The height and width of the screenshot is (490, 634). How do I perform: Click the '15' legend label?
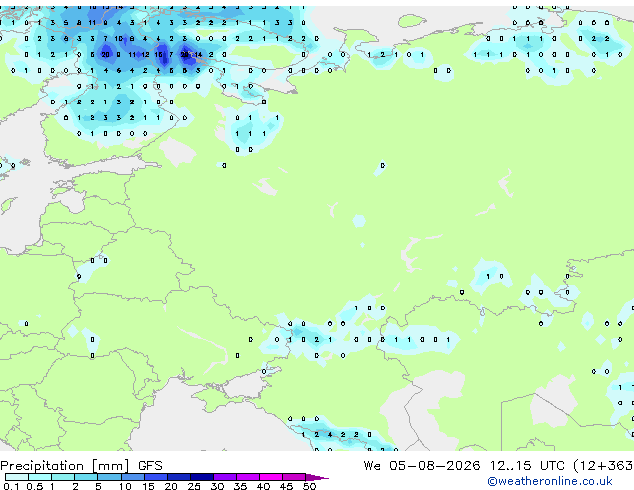[x=148, y=486]
